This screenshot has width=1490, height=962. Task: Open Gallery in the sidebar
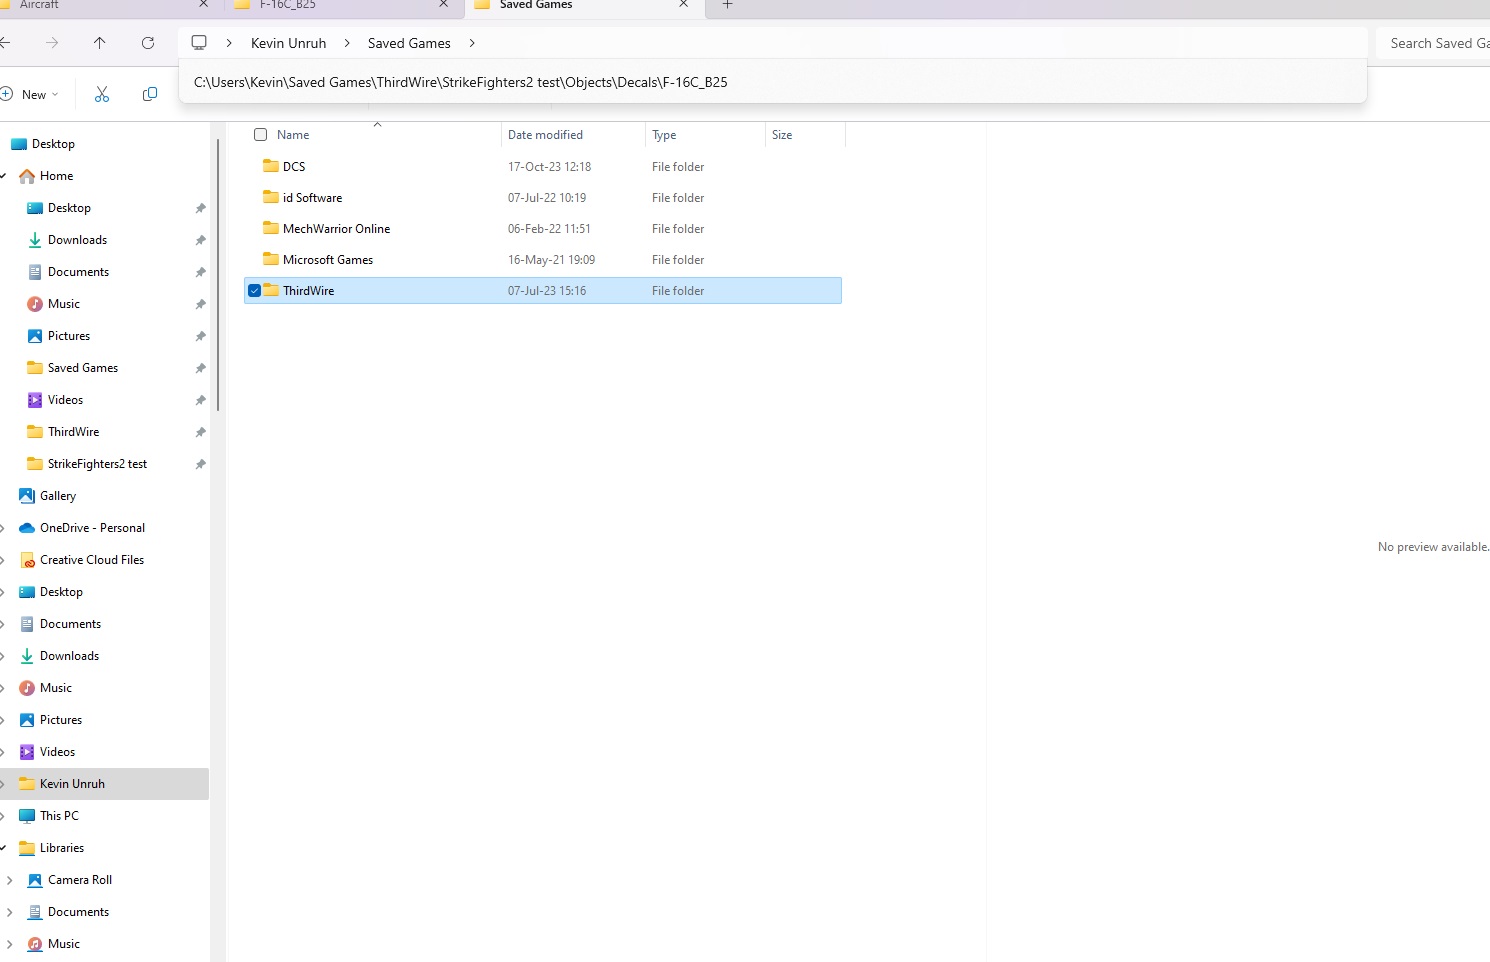click(x=57, y=496)
